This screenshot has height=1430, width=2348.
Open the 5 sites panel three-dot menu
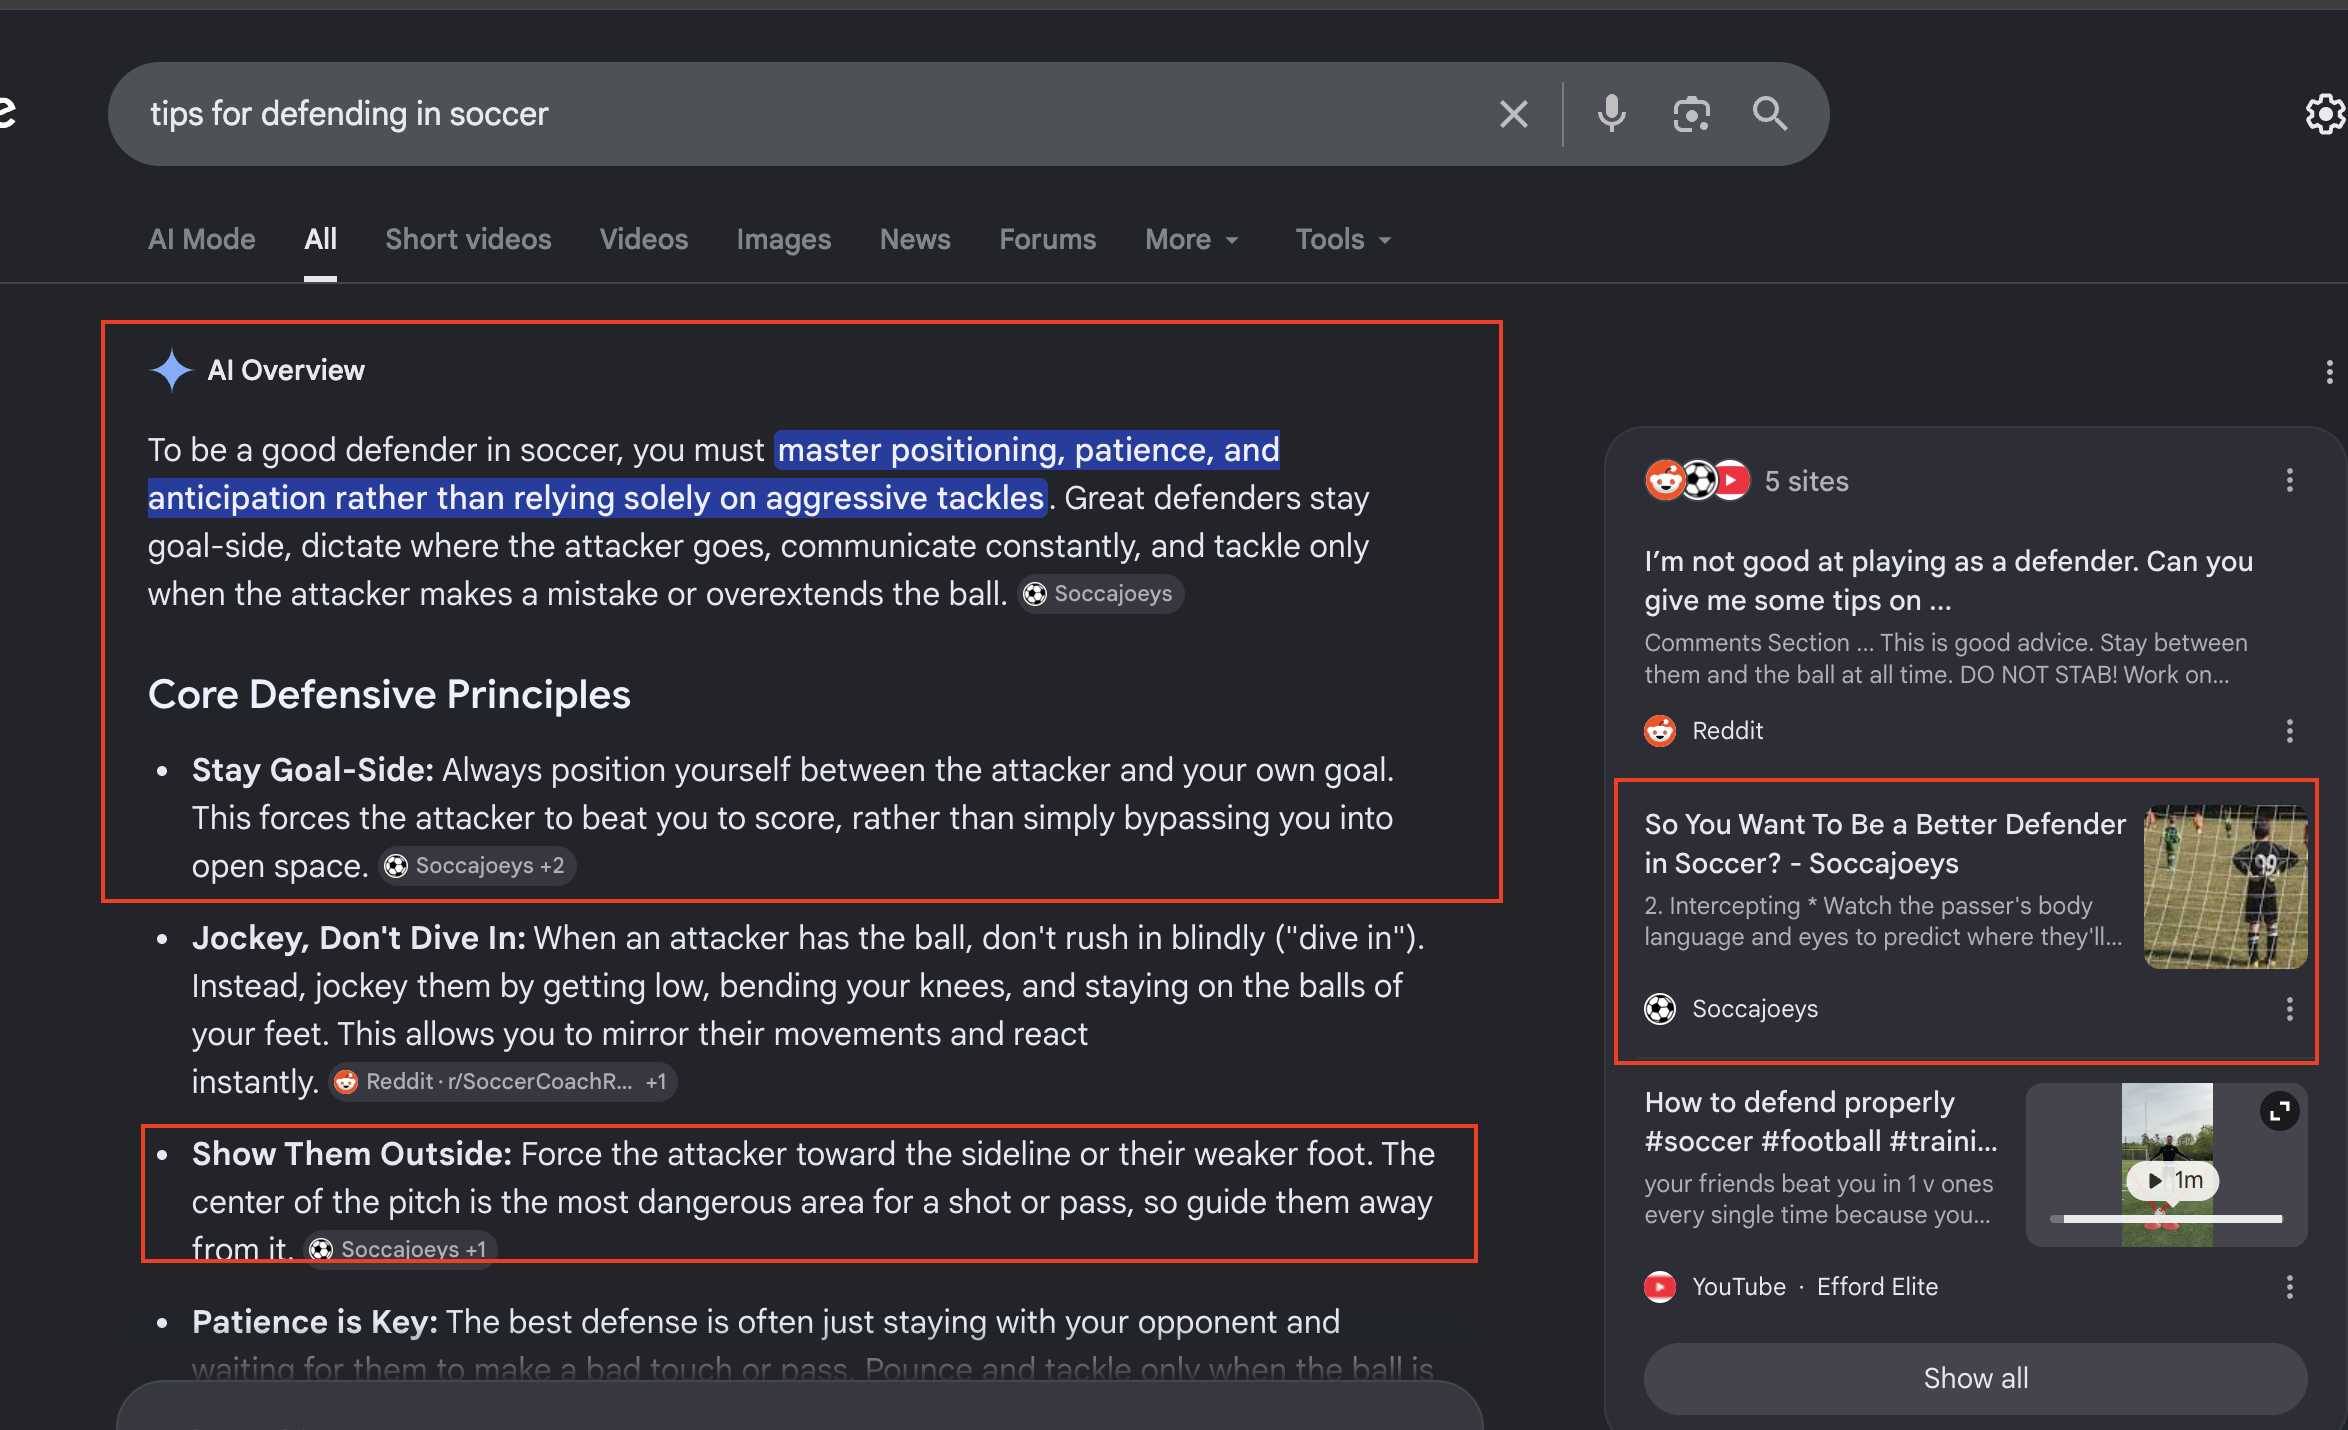click(2289, 481)
